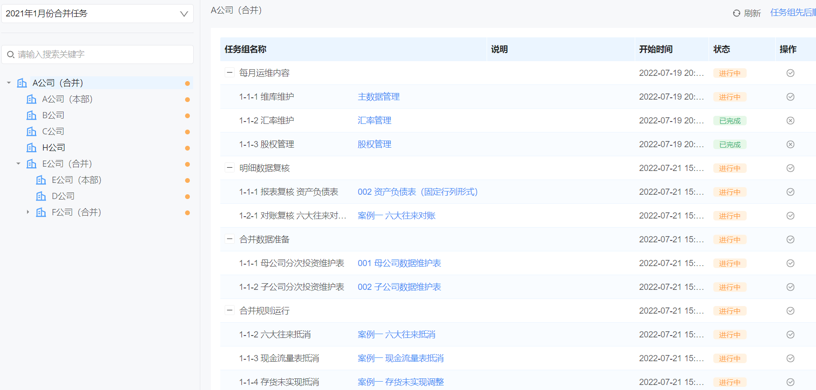Click the check icon in 六大往来抵消 row
The height and width of the screenshot is (390, 816).
coord(790,334)
